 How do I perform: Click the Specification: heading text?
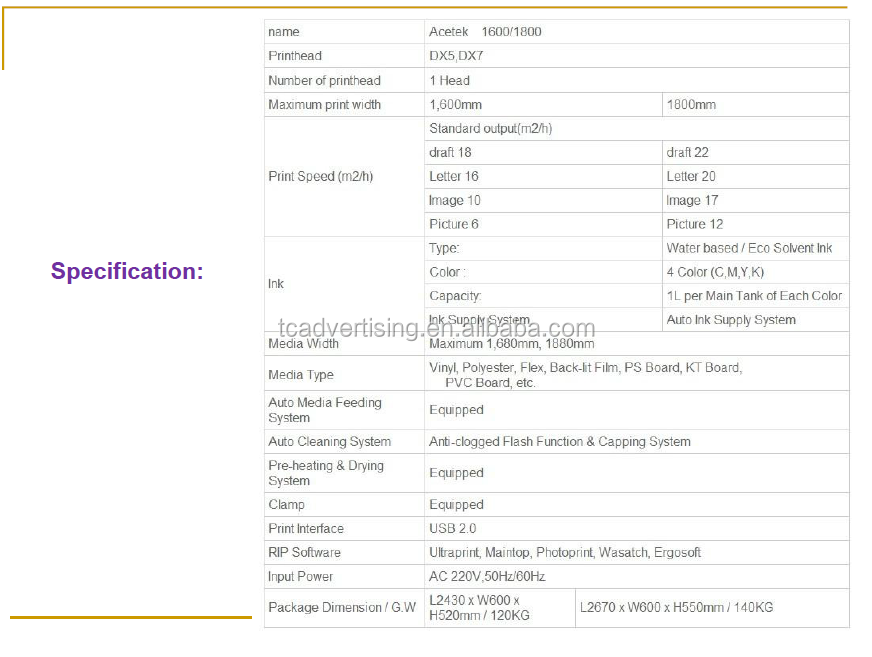(x=127, y=271)
